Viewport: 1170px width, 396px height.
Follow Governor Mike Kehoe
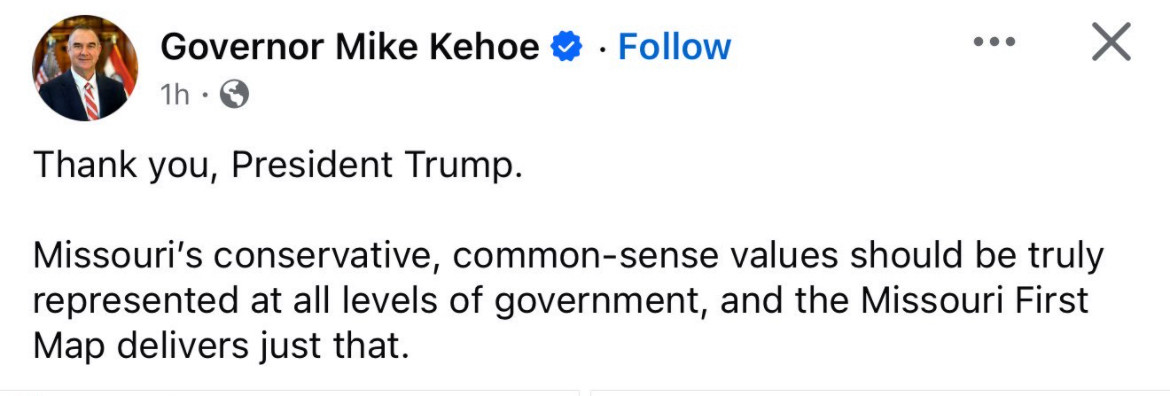675,48
